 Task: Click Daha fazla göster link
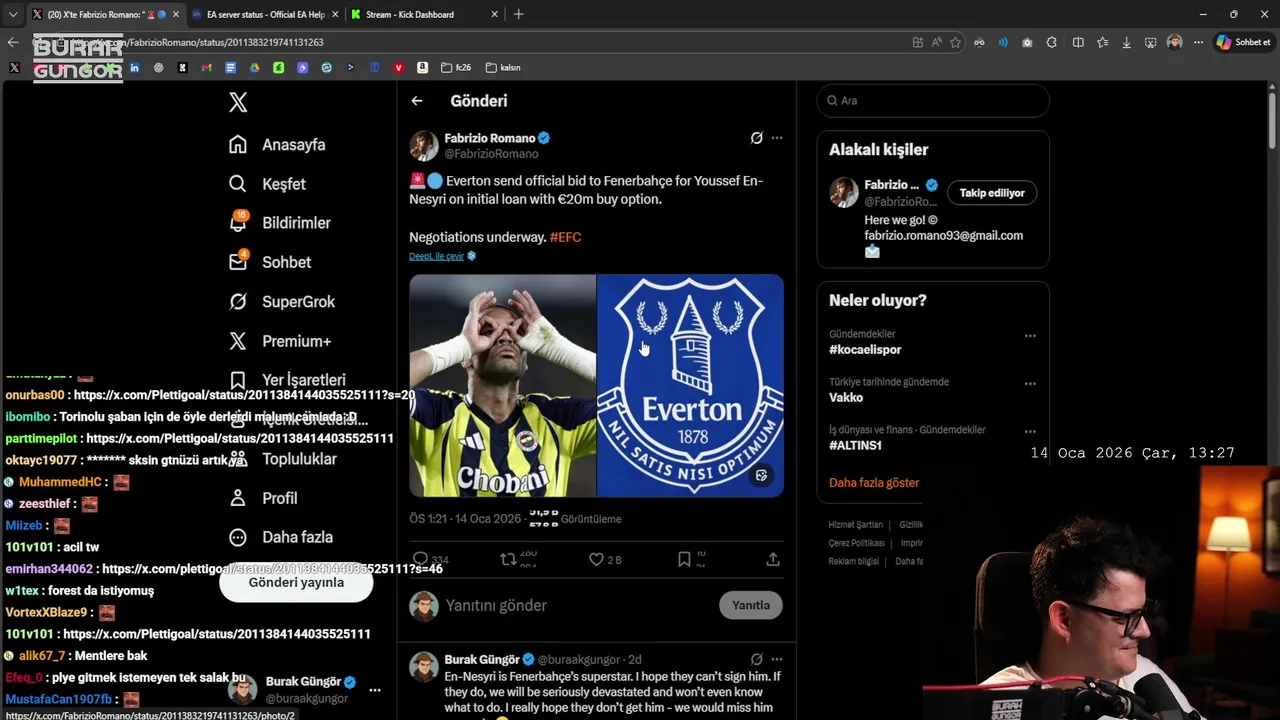[x=874, y=483]
